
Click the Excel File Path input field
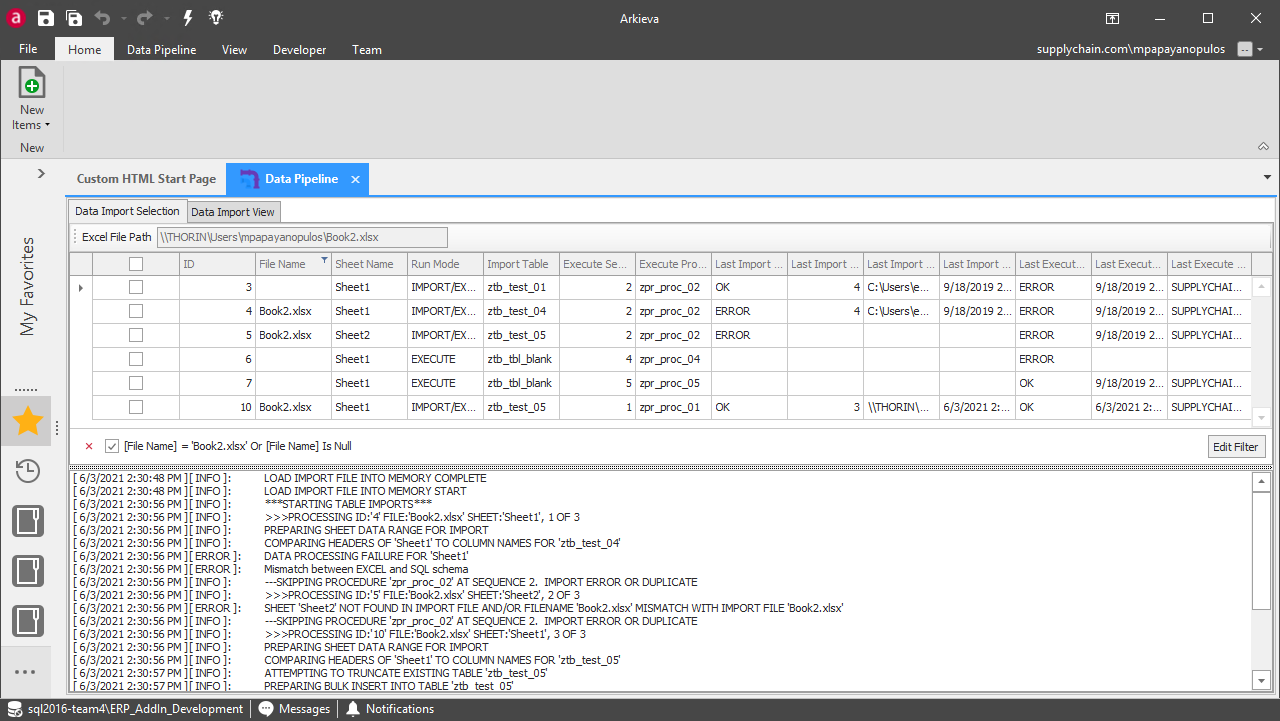(302, 237)
